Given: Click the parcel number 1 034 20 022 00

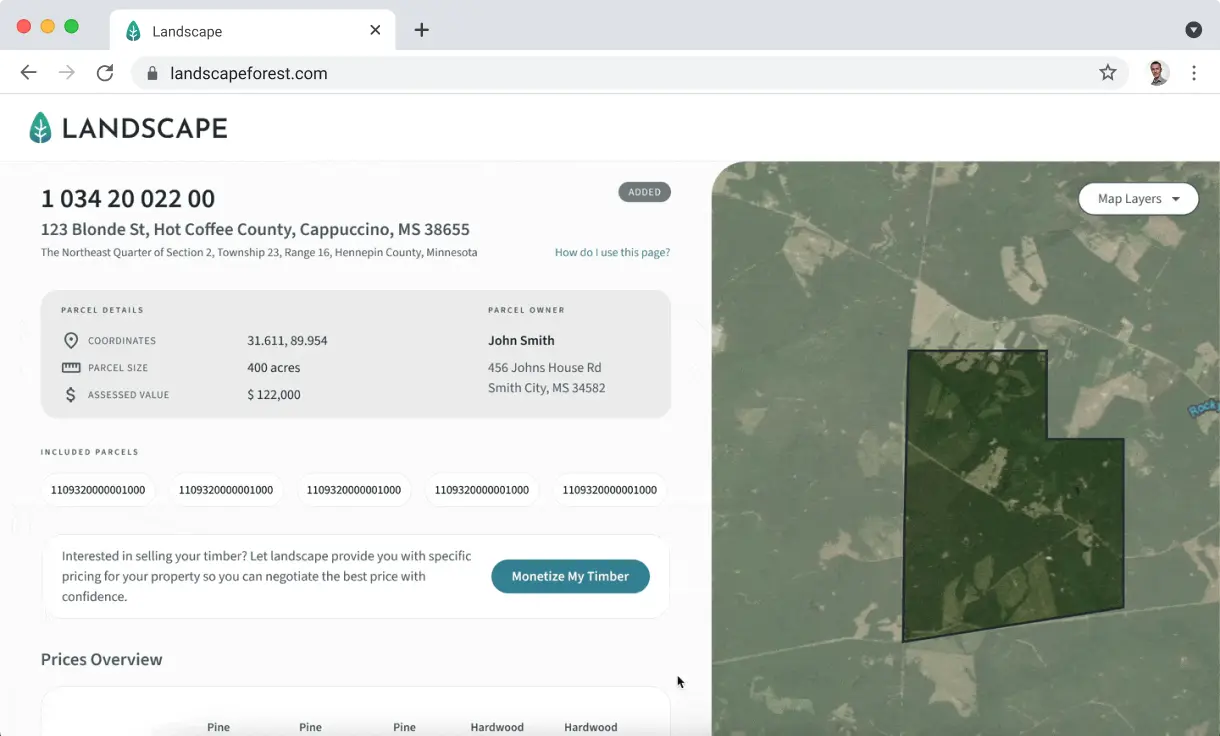Looking at the screenshot, I should (x=128, y=198).
